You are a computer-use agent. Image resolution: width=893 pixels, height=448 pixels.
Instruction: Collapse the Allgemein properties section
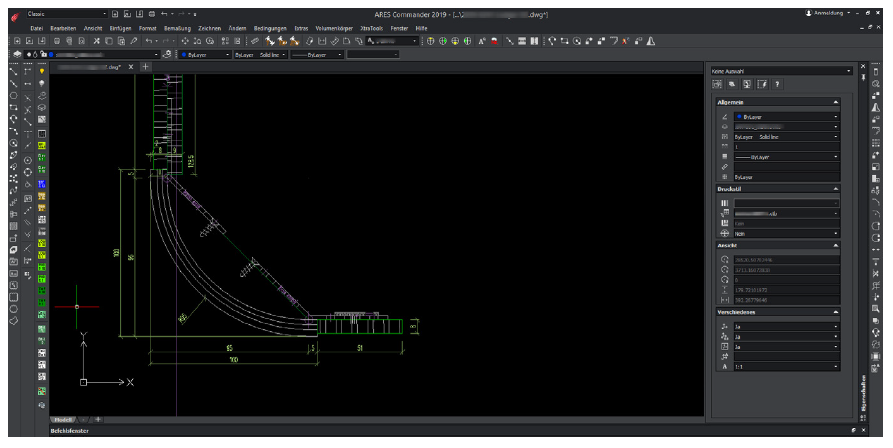[x=836, y=103]
